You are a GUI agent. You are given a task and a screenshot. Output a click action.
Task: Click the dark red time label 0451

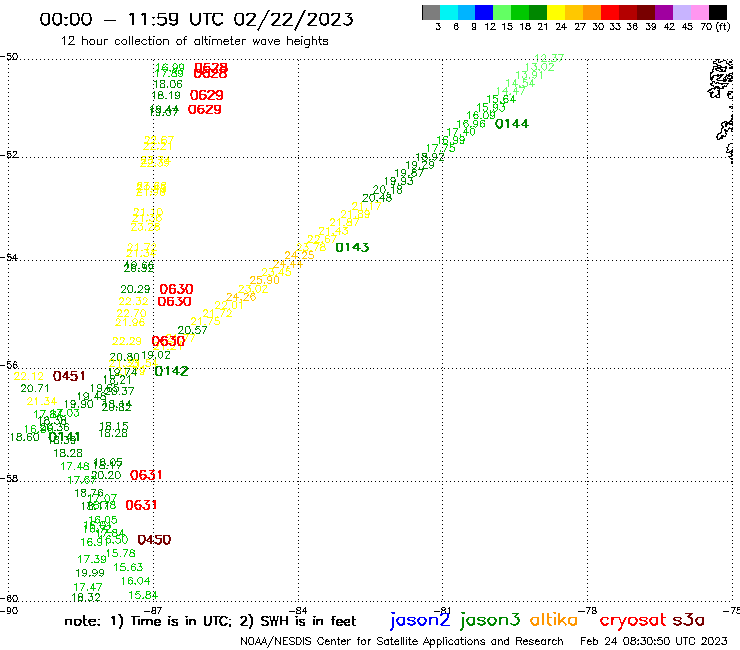coord(69,376)
